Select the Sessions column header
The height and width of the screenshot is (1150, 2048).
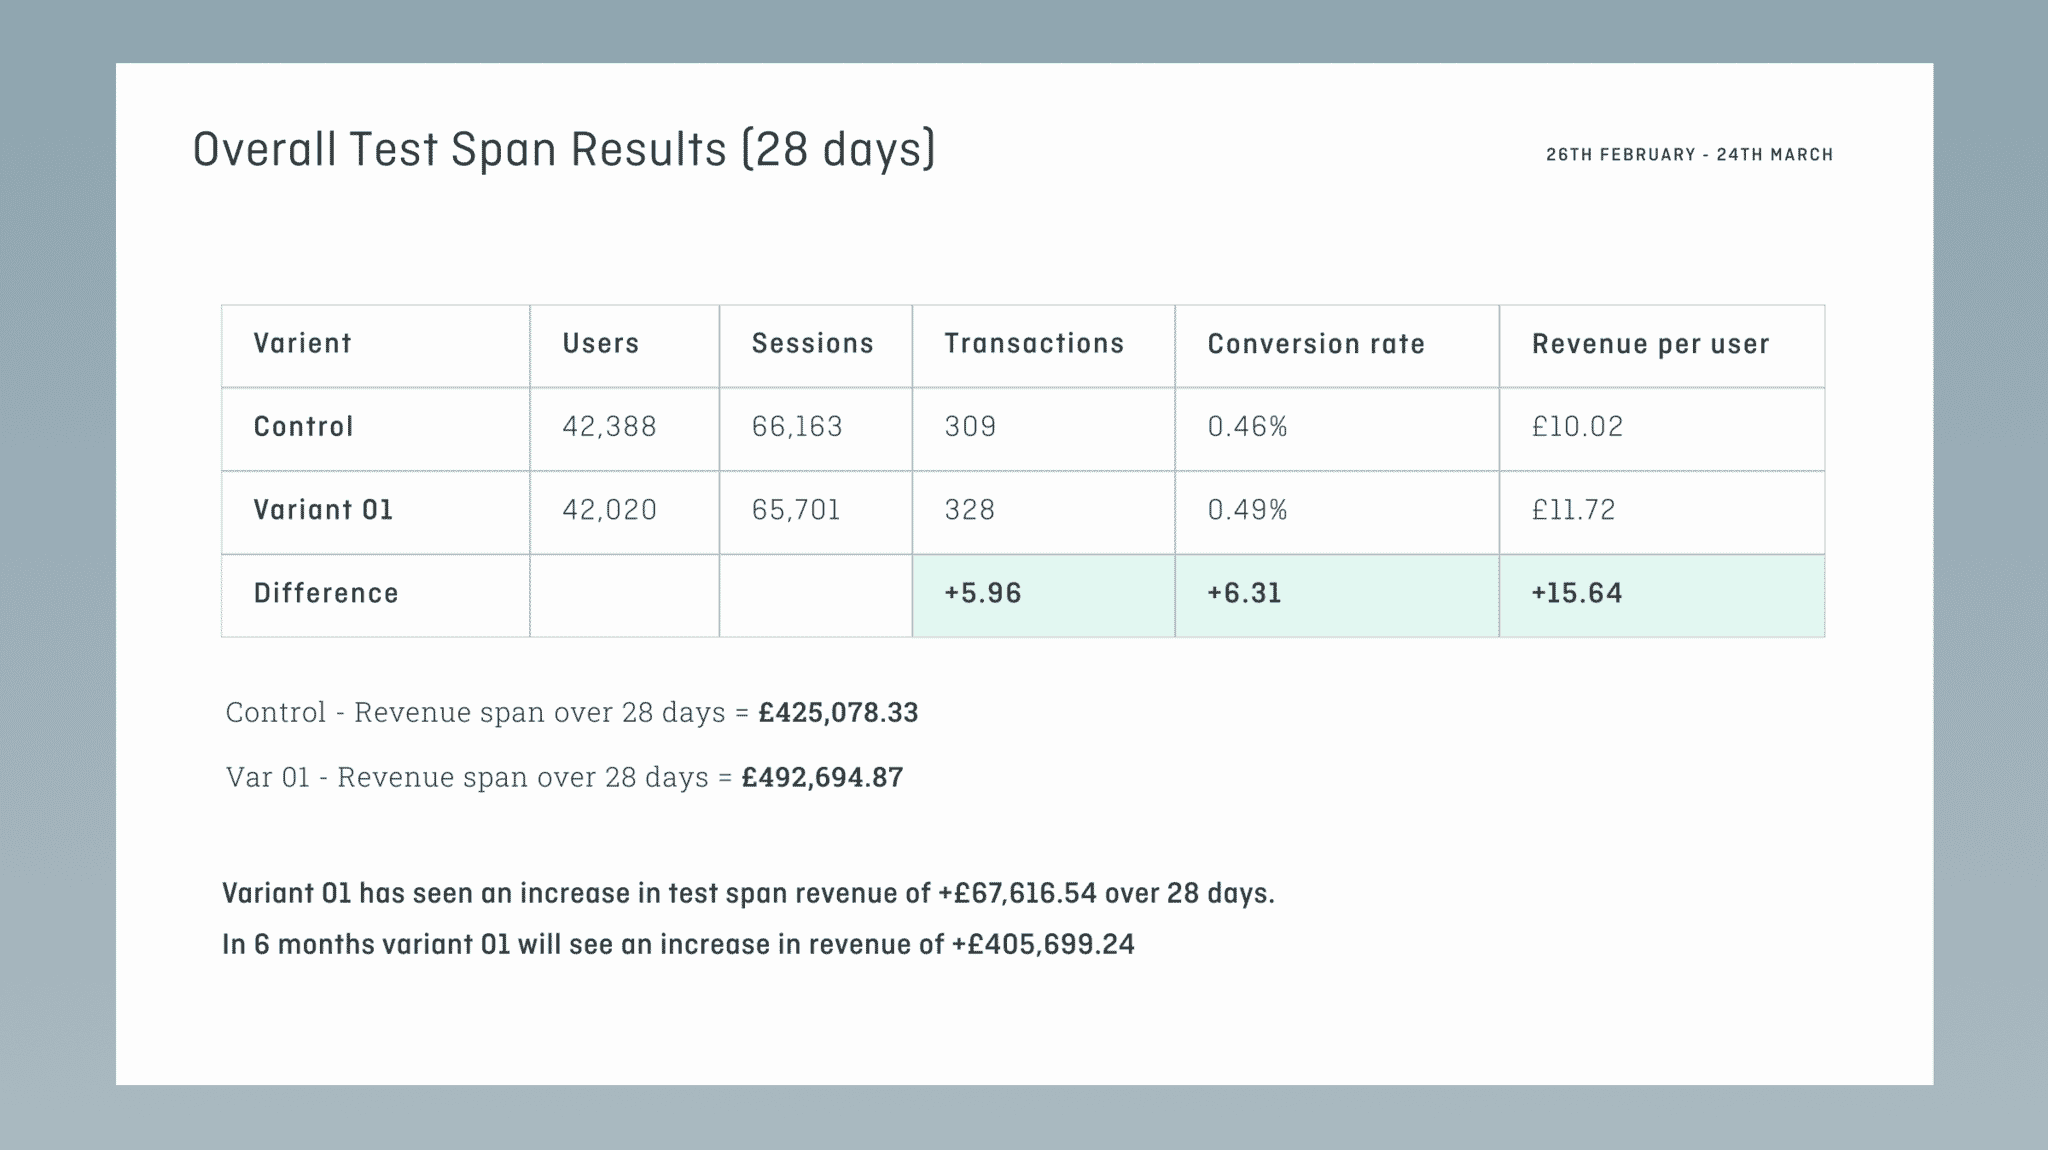point(812,343)
